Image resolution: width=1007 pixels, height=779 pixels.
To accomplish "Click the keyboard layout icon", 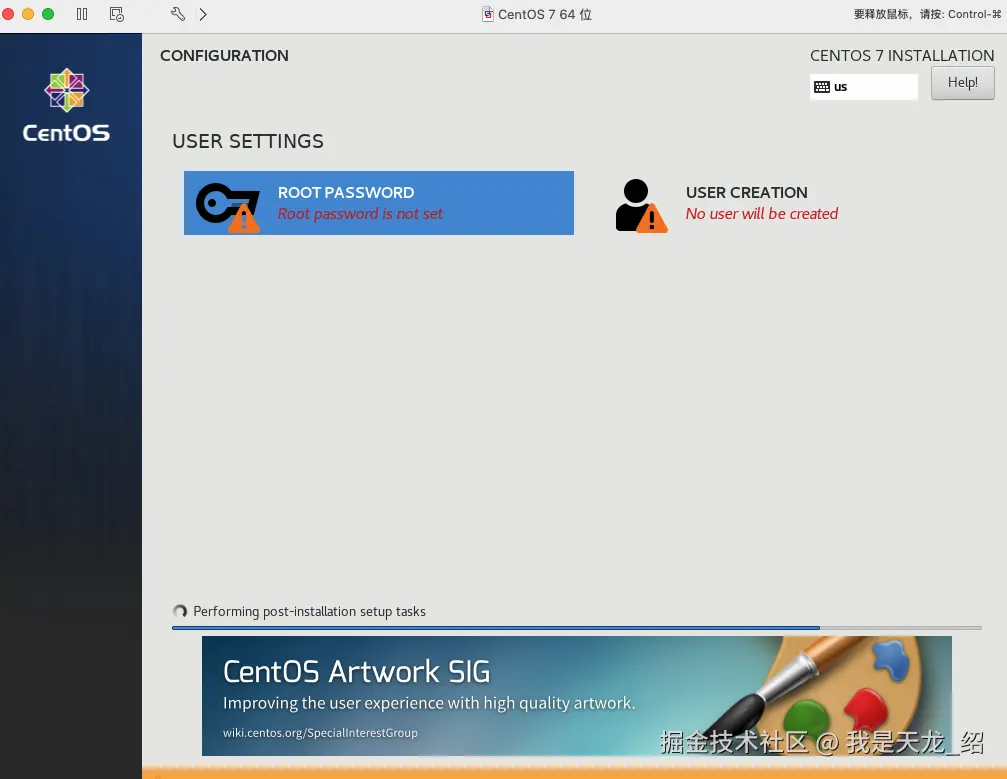I will click(821, 87).
